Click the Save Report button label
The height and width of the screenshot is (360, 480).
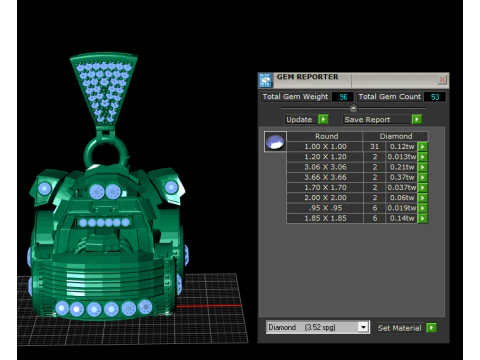367,120
